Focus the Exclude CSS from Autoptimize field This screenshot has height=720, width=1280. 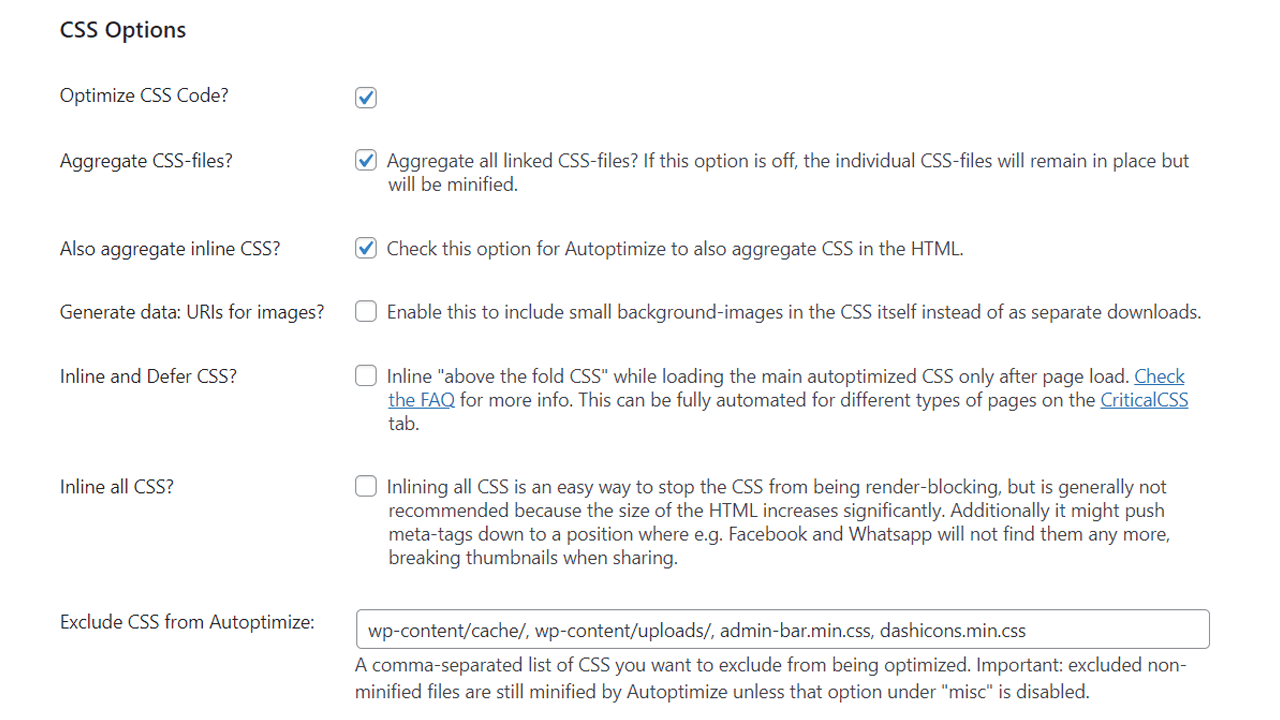click(x=782, y=630)
